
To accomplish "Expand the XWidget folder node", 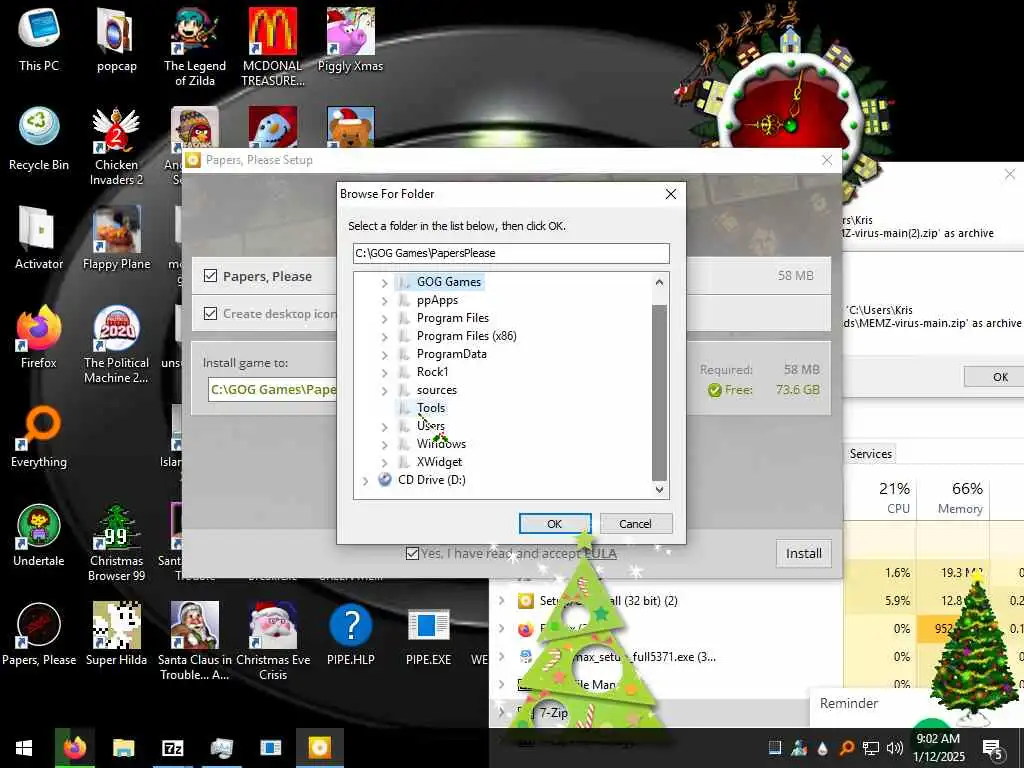I will click(385, 462).
